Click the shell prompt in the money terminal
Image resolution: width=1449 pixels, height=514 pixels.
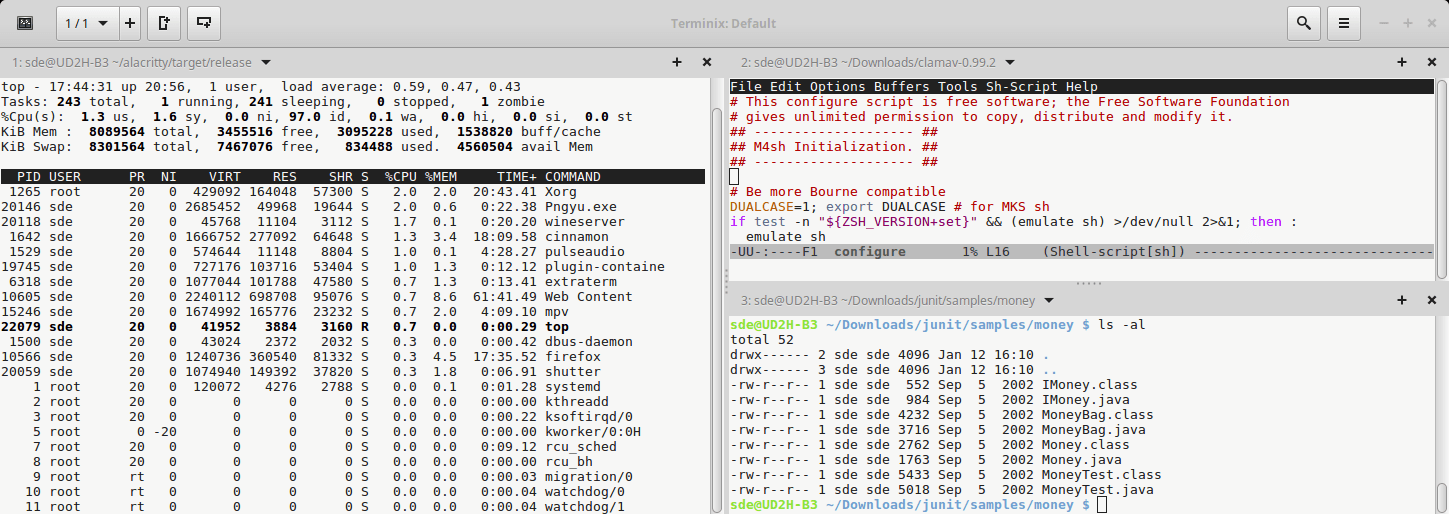pyautogui.click(x=1101, y=505)
